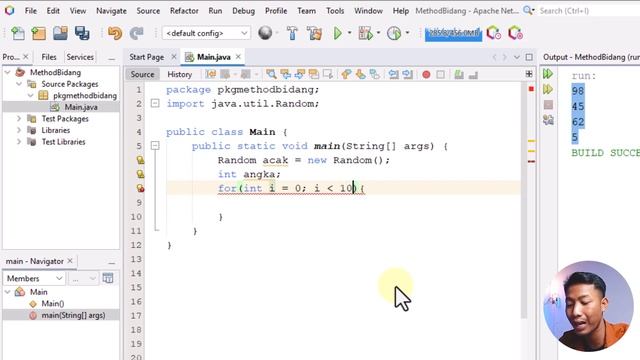The image size is (640, 360).
Task: Click the Save All toolbar icon
Action: pyautogui.click(x=82, y=33)
